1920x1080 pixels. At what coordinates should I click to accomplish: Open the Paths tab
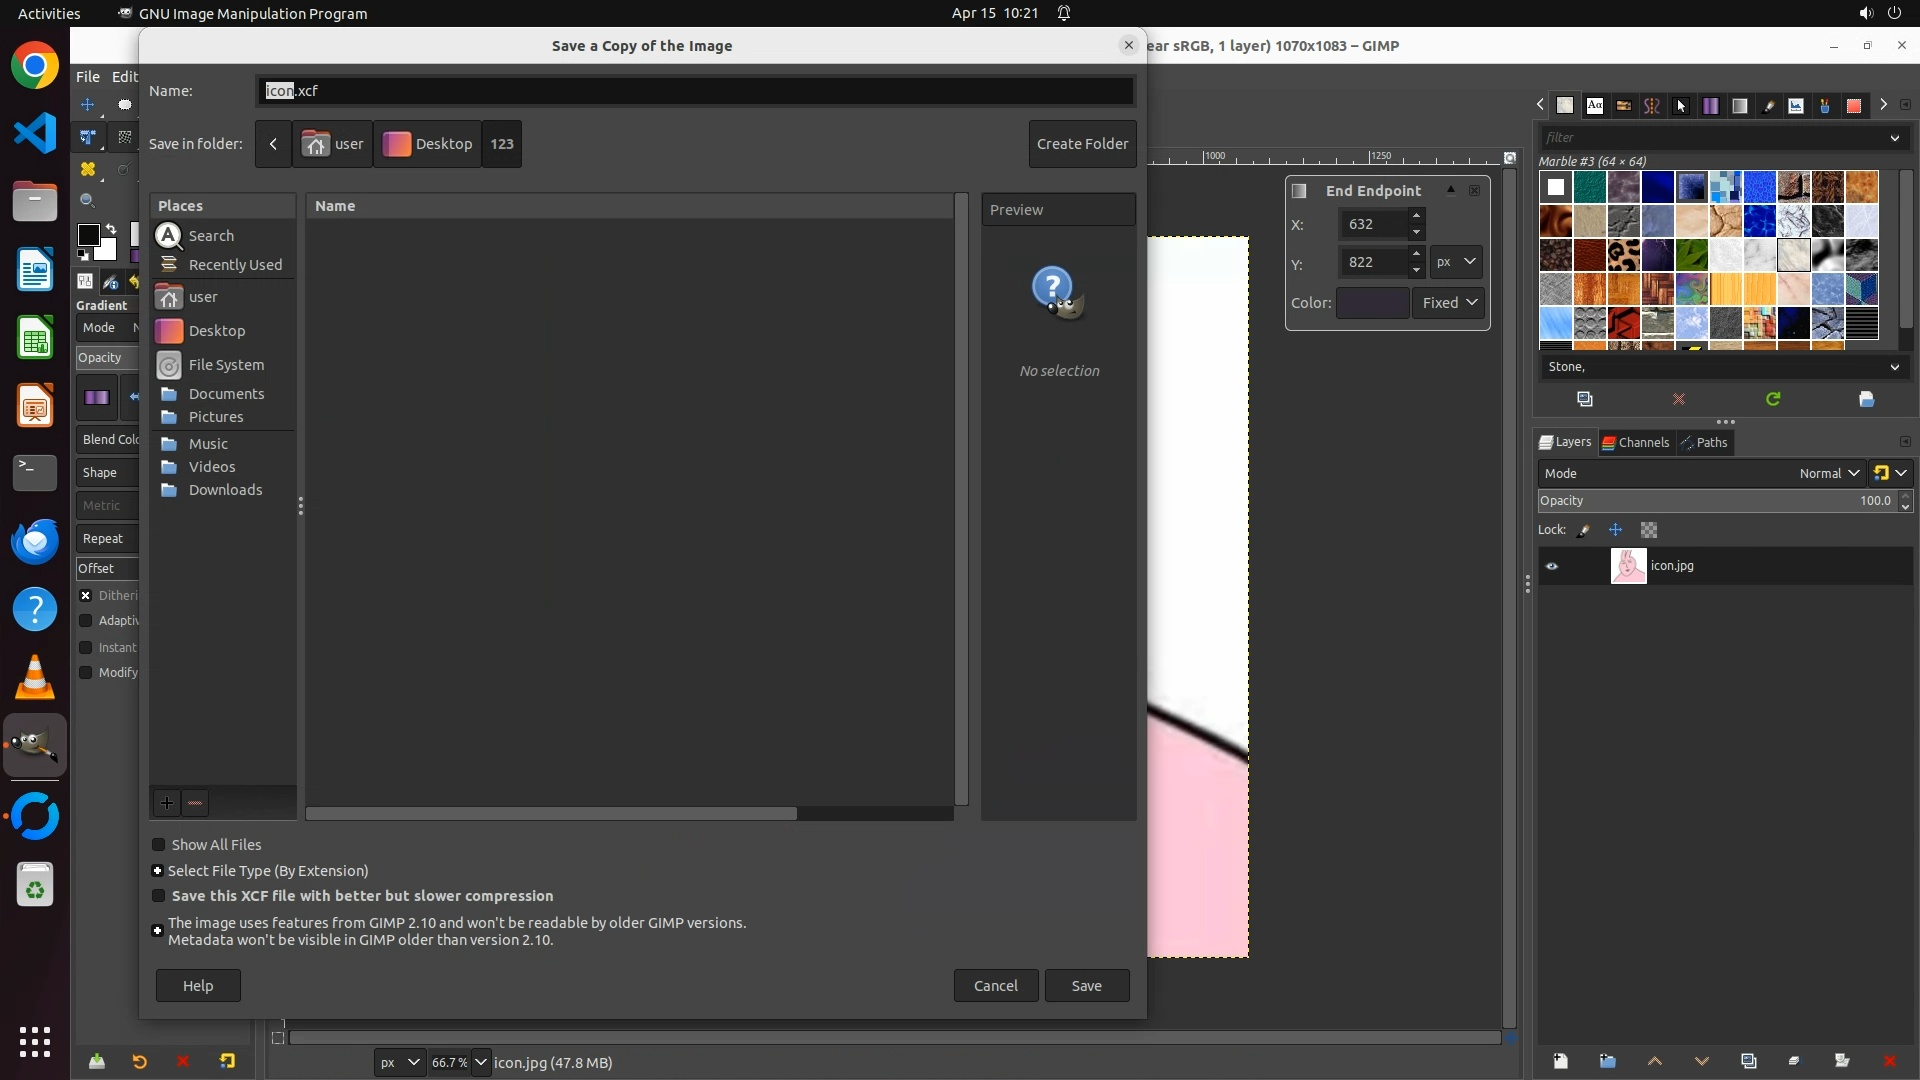(x=1705, y=442)
